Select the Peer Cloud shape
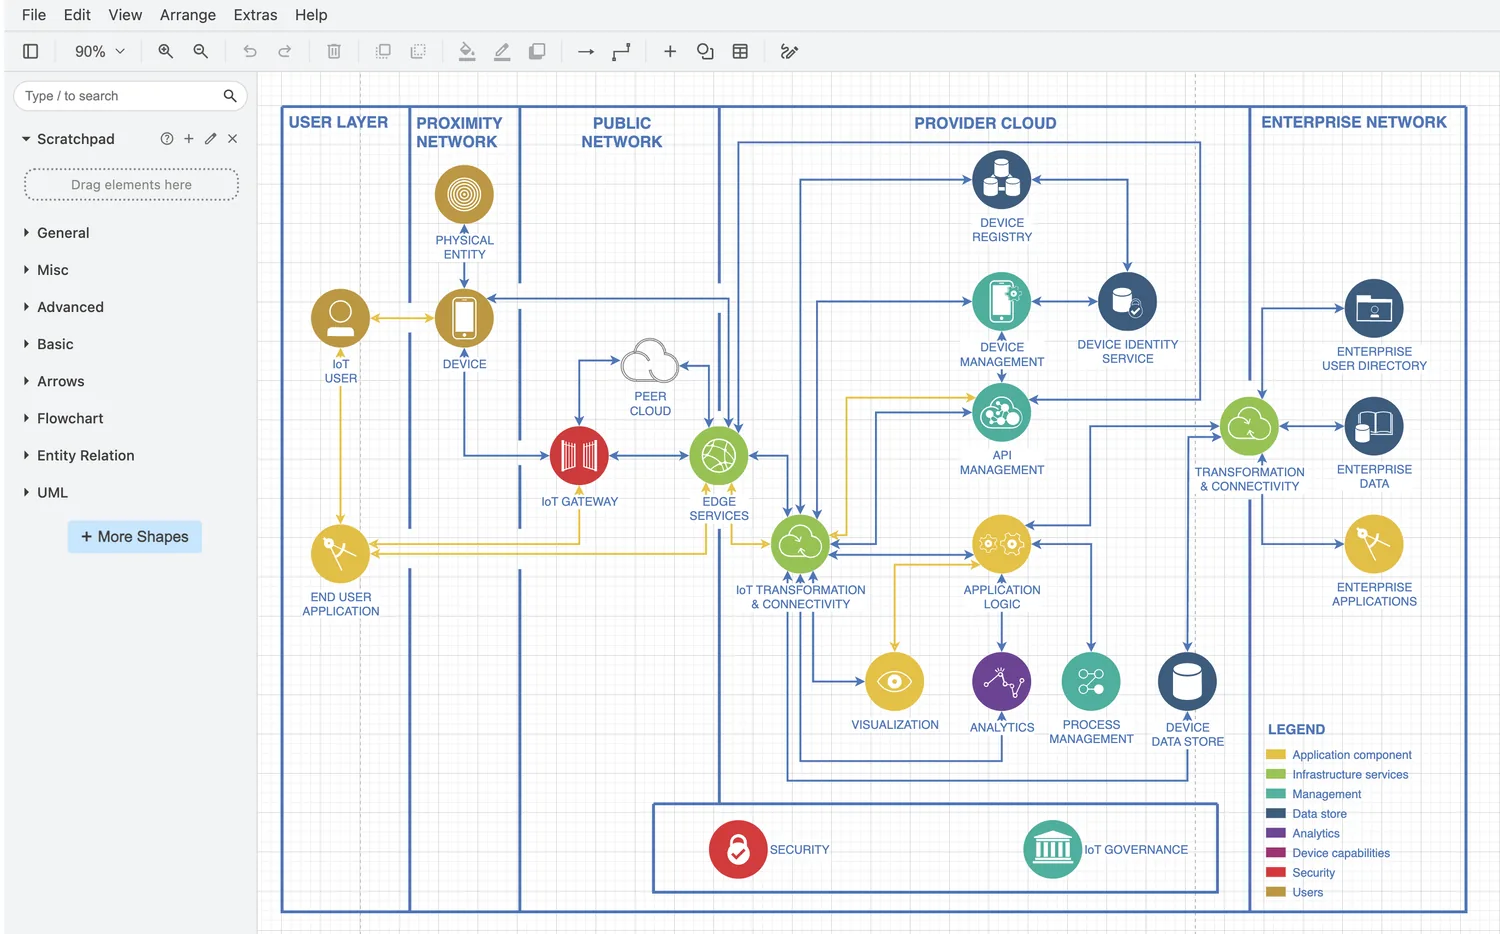The image size is (1500, 934). [x=650, y=361]
